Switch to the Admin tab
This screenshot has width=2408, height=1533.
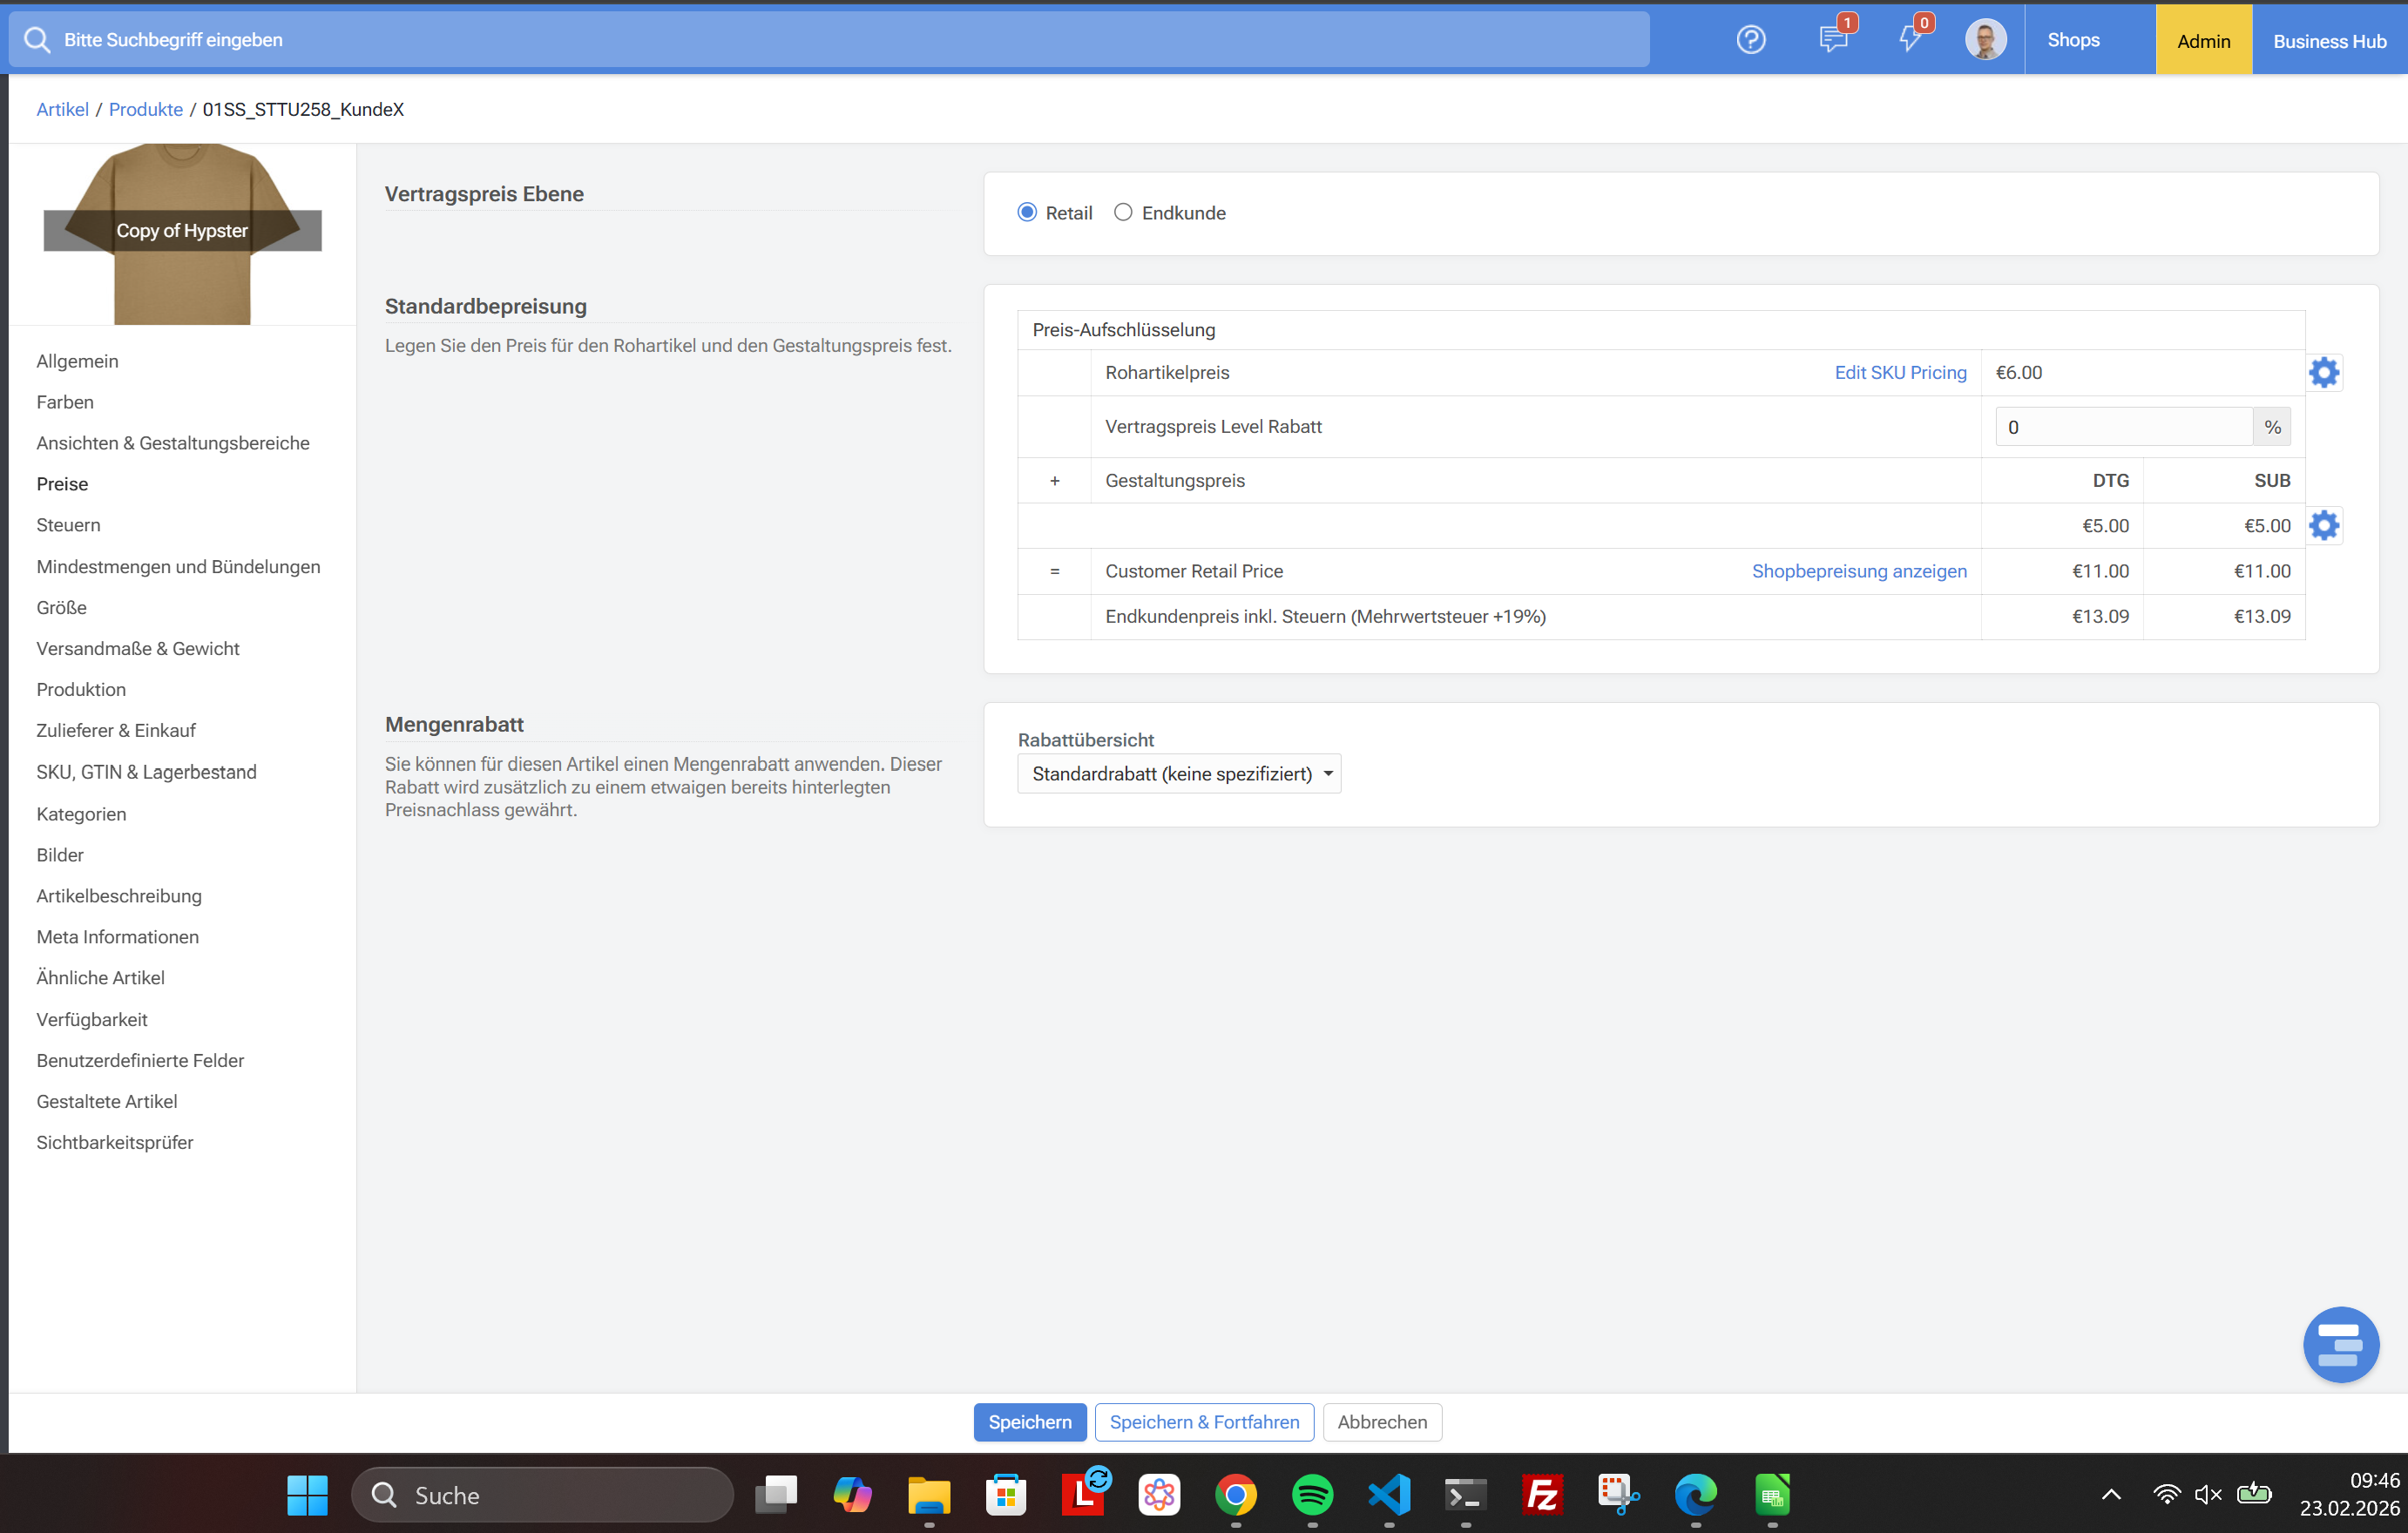(2203, 41)
